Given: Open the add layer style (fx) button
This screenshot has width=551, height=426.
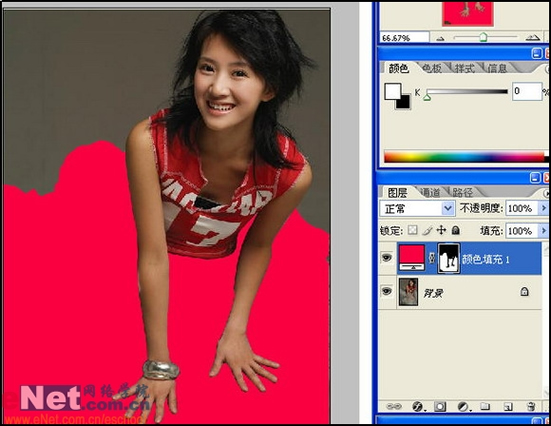Looking at the screenshot, I should click(418, 407).
